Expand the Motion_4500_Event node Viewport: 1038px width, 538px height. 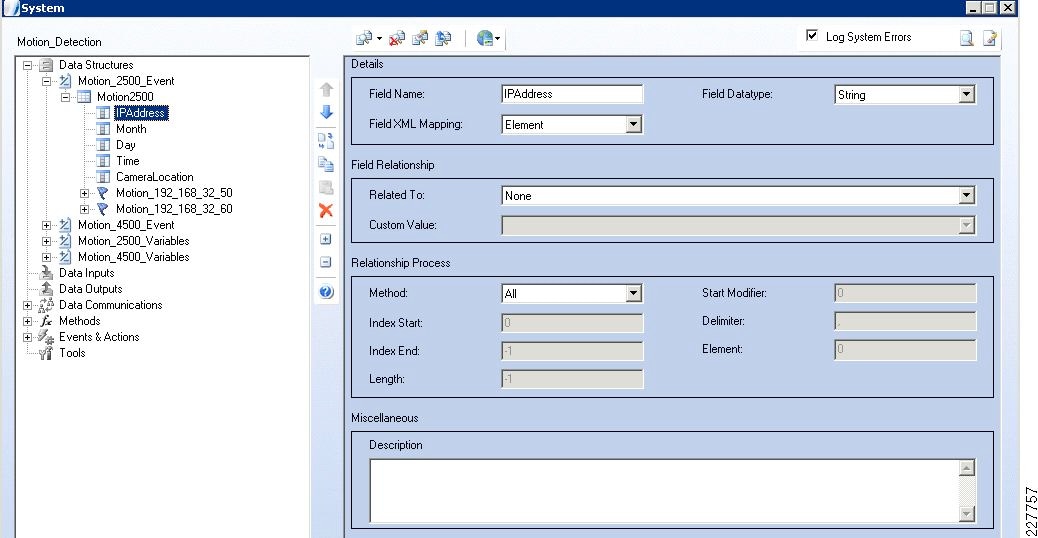pos(46,225)
